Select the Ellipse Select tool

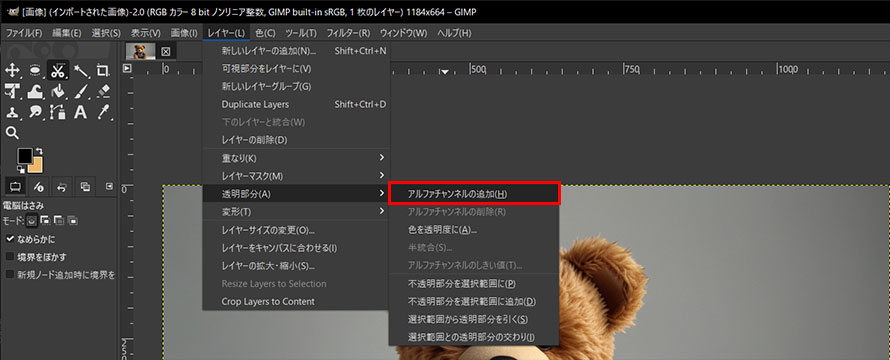[35, 71]
